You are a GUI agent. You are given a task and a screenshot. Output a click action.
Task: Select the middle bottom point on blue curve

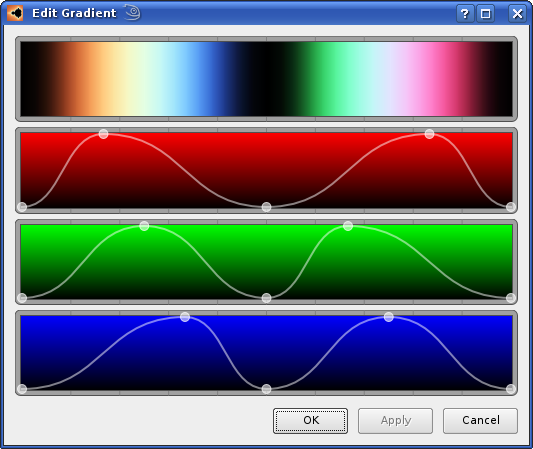[266, 389]
